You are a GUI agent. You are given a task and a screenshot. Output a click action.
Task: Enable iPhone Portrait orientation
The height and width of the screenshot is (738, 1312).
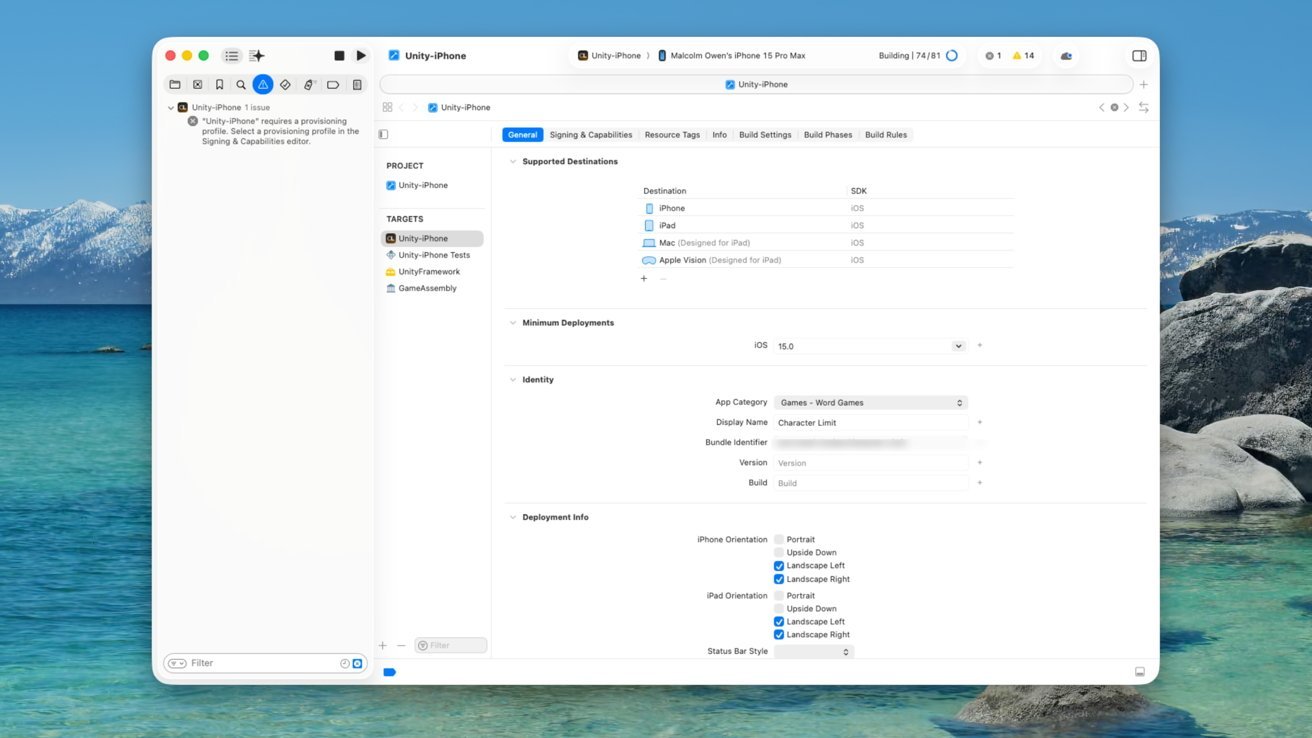pos(779,540)
